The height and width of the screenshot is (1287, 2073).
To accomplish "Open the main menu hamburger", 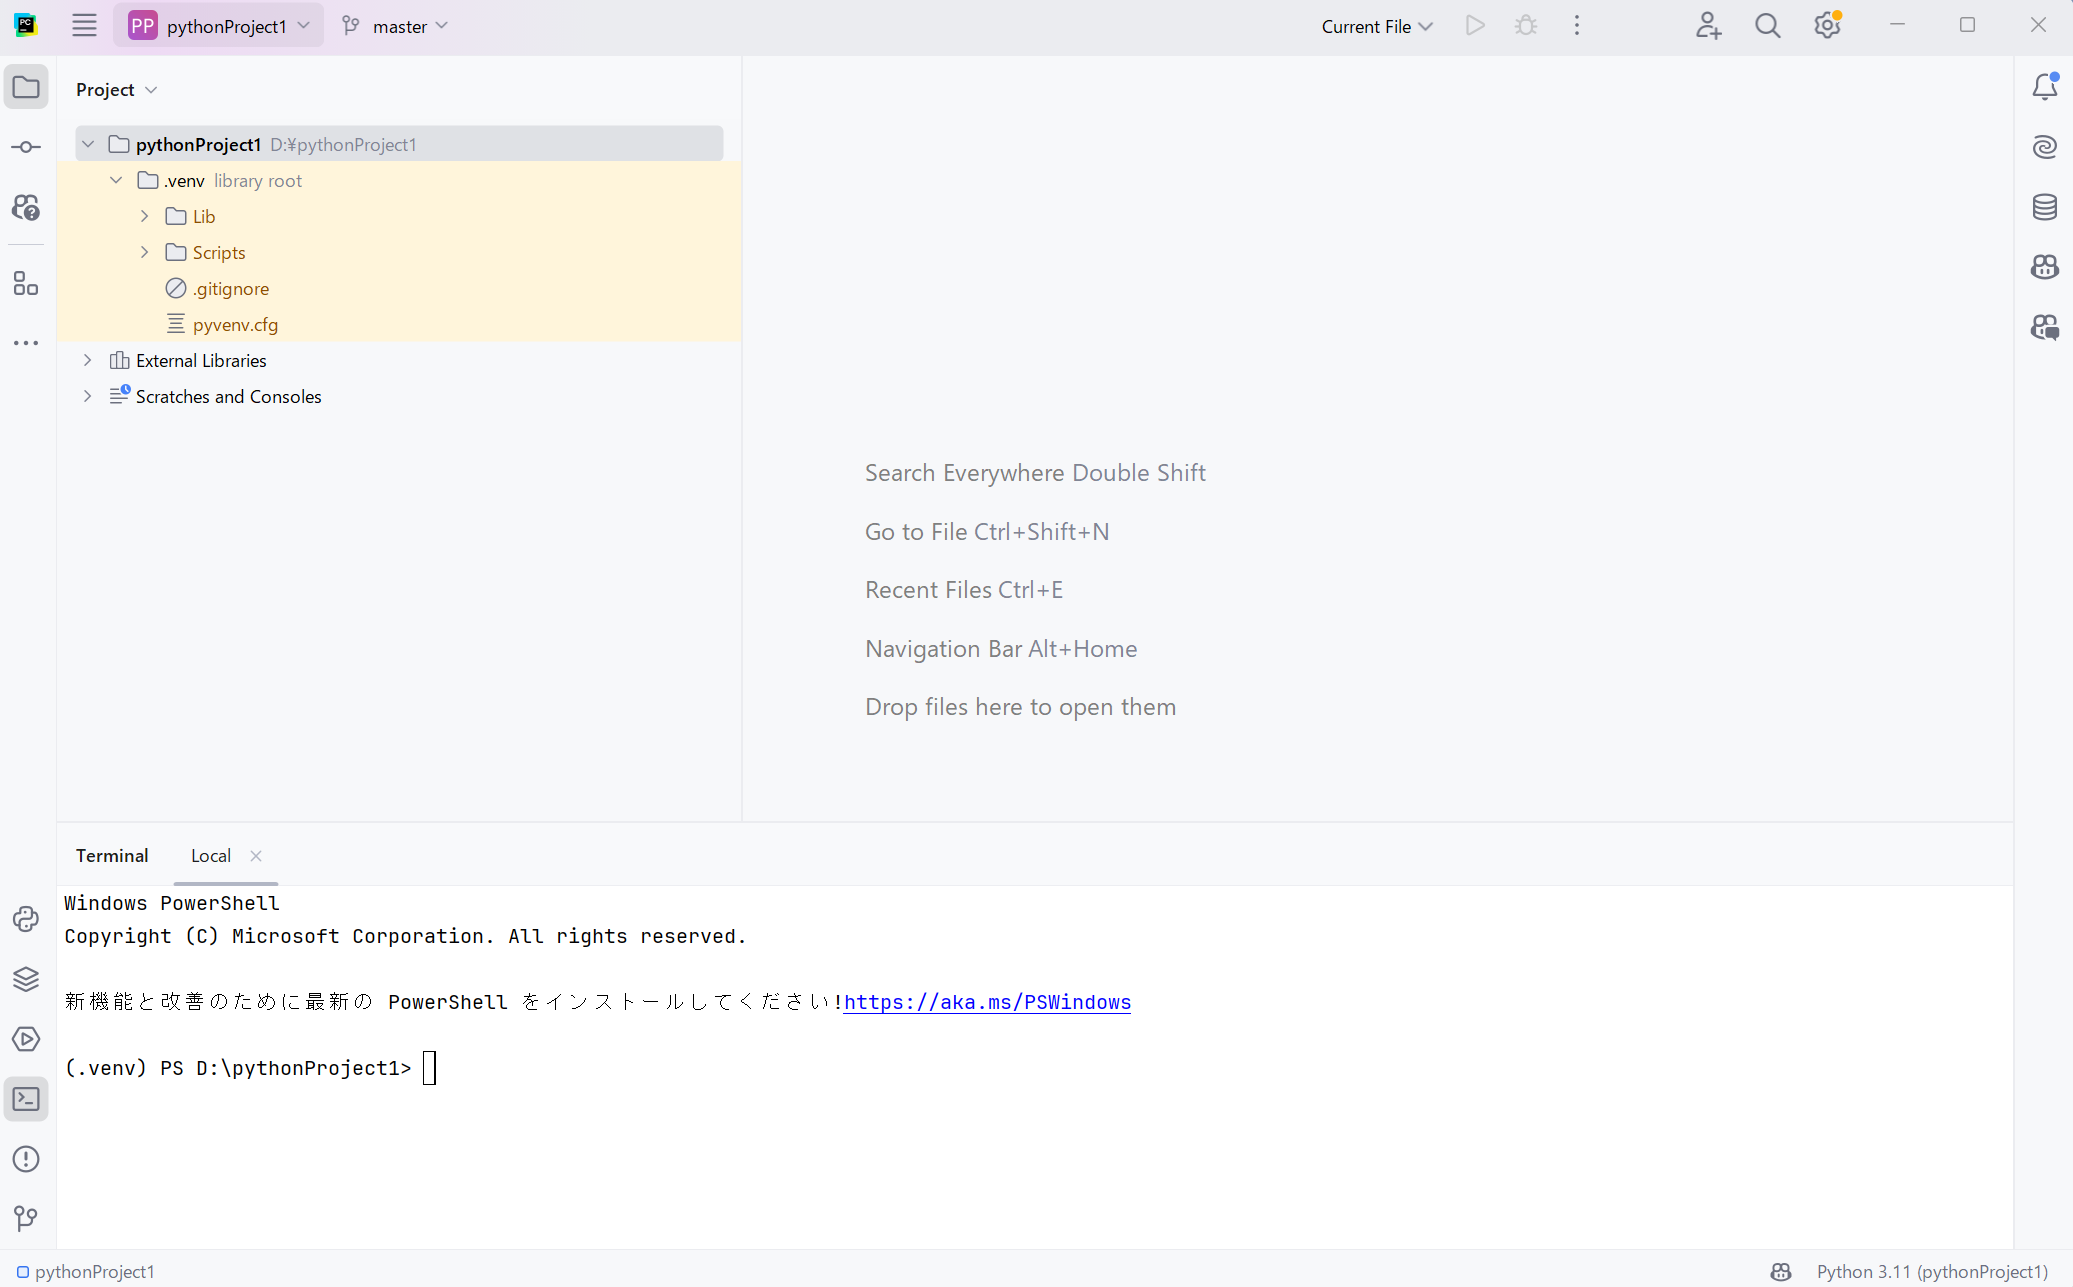I will [84, 25].
